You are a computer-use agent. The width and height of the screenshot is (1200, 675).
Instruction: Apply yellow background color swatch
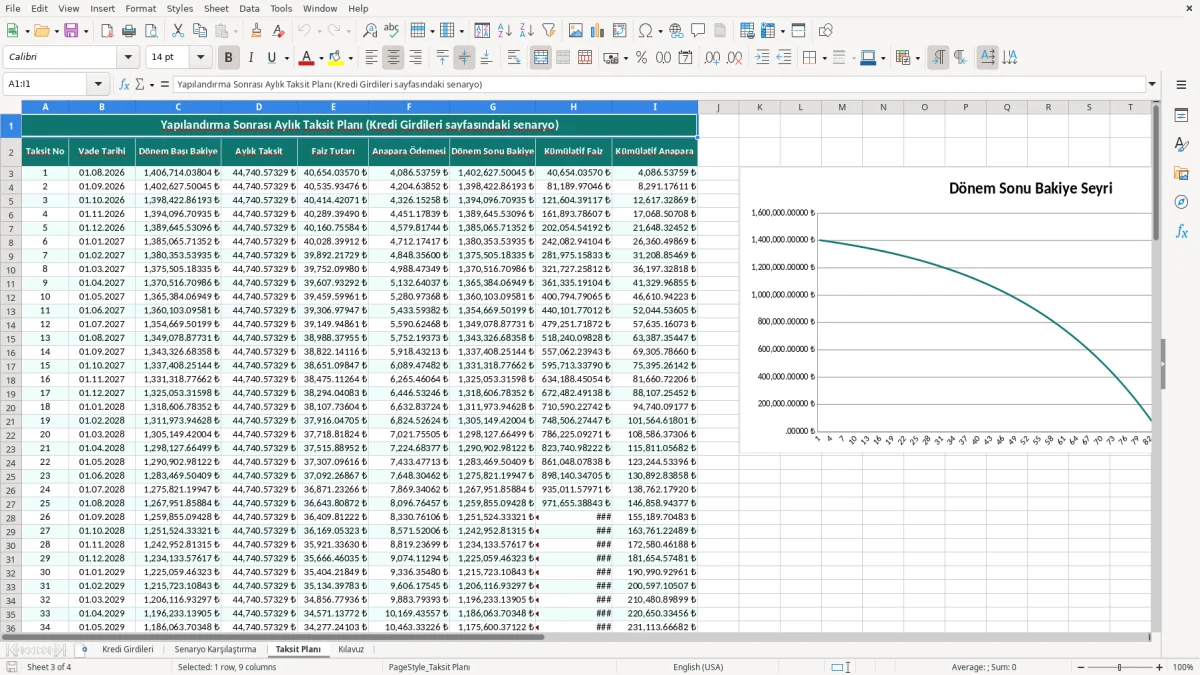(x=337, y=58)
